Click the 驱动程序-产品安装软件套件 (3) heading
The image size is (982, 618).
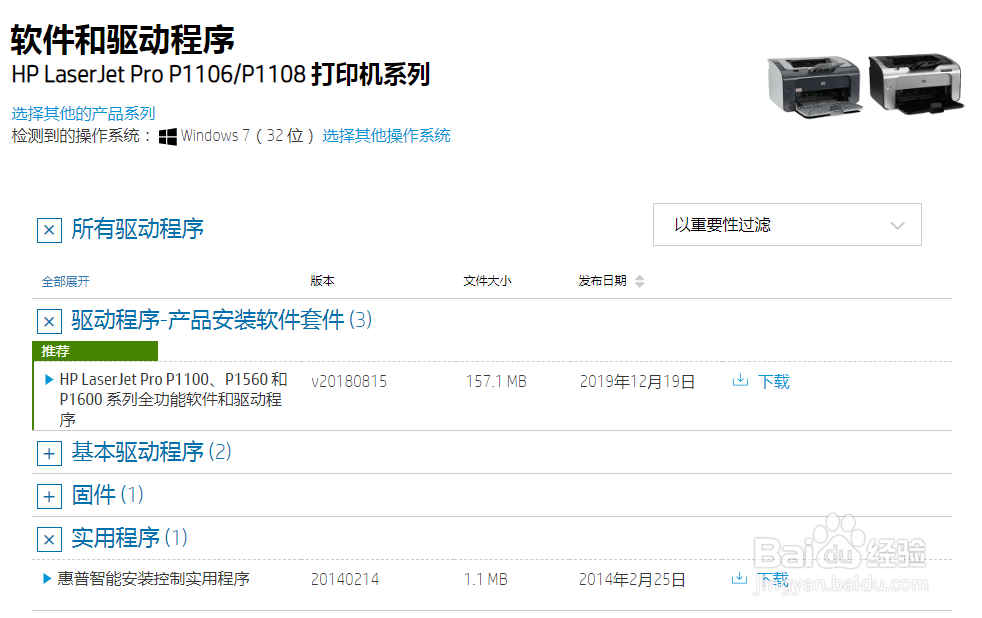[222, 320]
